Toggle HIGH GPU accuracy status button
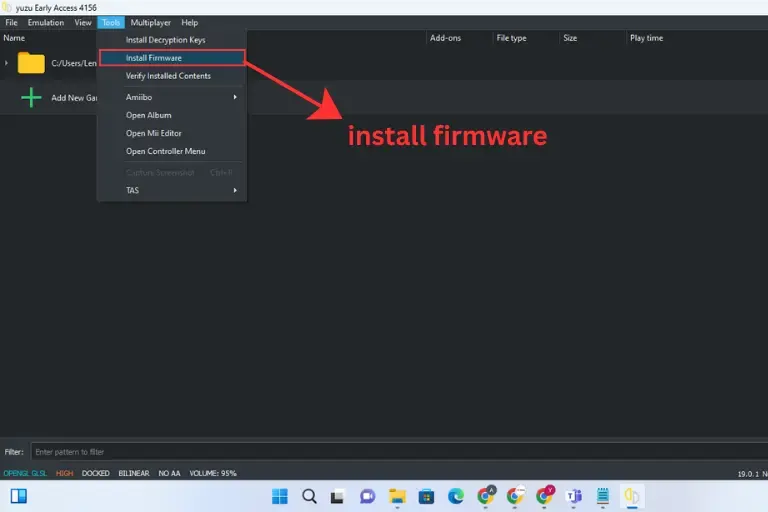Image resolution: width=768 pixels, height=512 pixels. point(64,473)
